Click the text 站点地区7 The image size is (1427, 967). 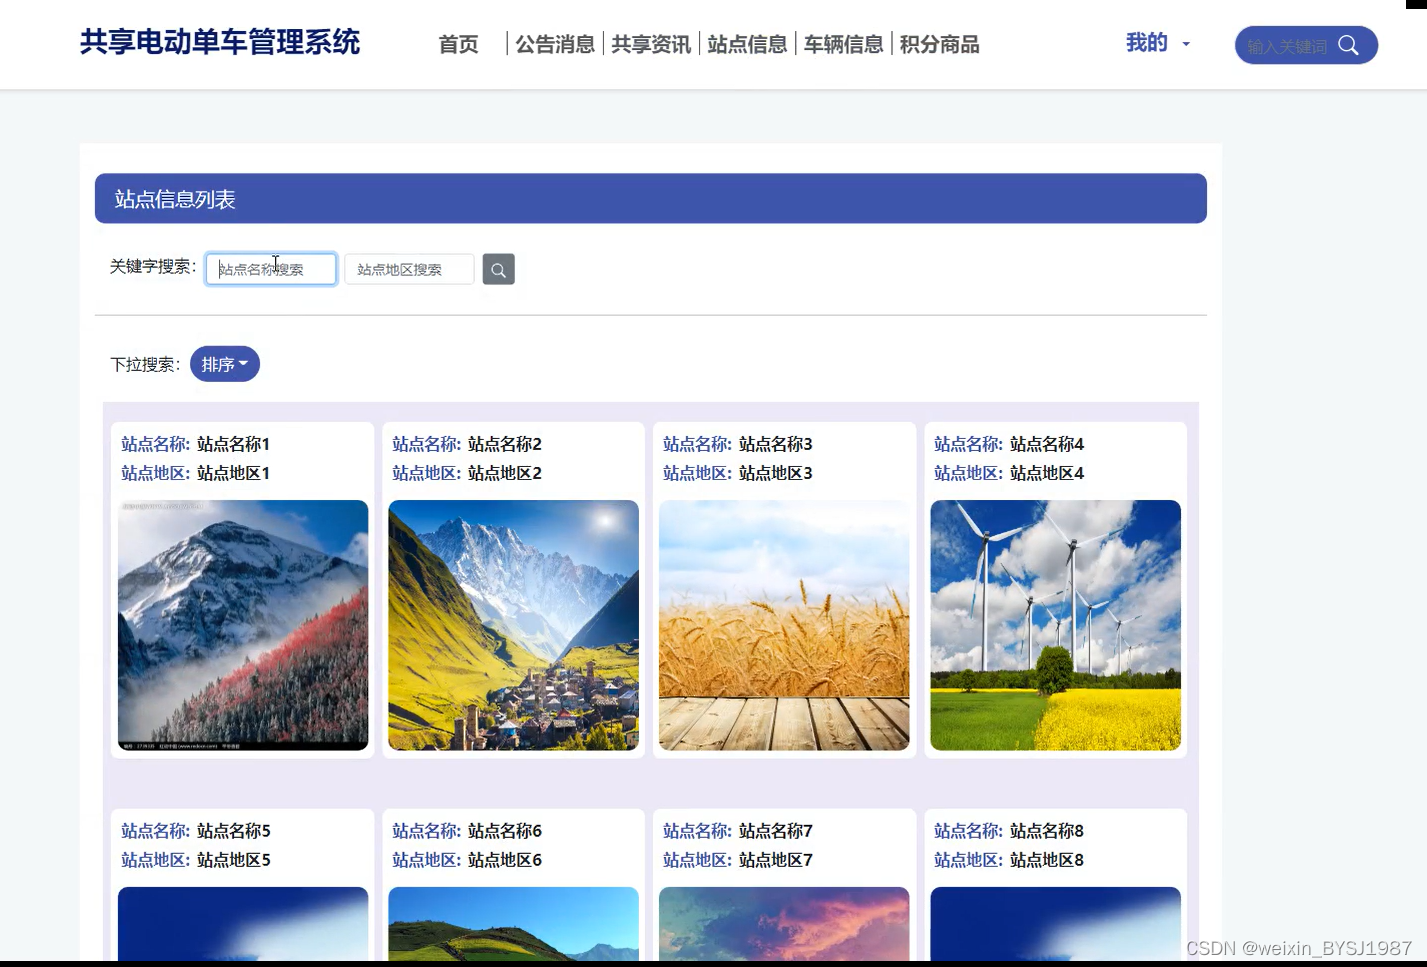coord(775,860)
